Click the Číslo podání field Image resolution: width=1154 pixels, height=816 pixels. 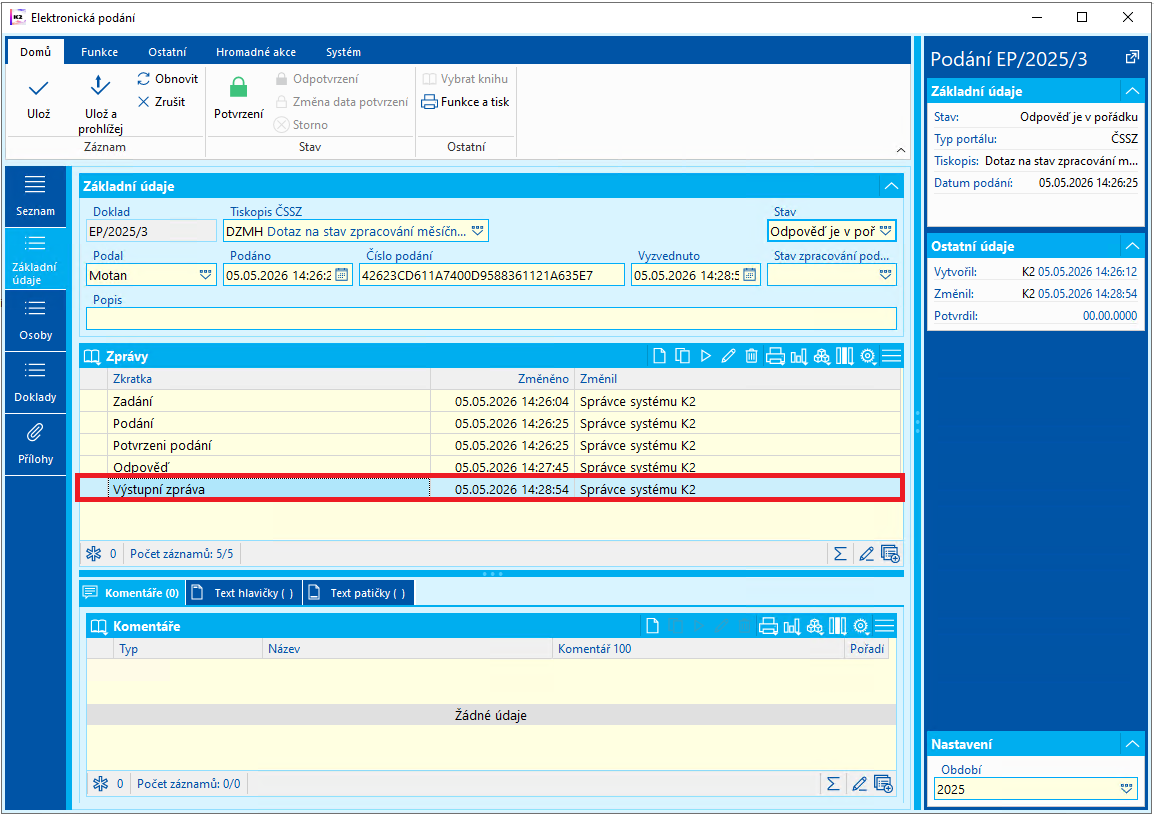pos(492,275)
